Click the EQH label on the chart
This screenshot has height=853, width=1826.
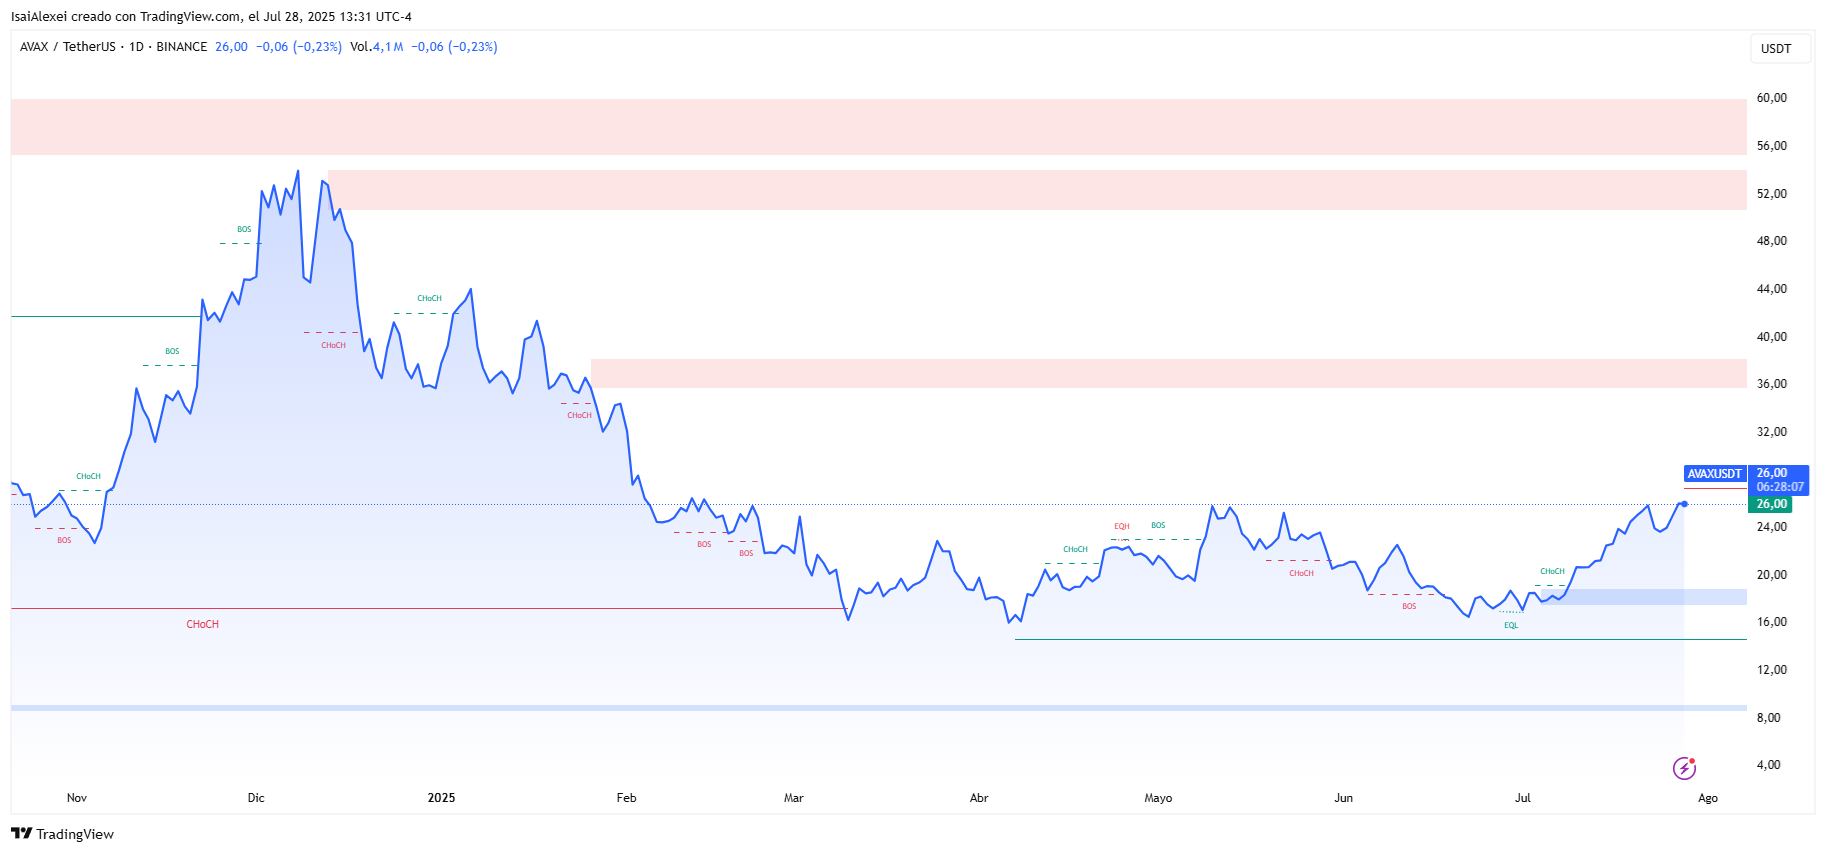tap(1122, 527)
